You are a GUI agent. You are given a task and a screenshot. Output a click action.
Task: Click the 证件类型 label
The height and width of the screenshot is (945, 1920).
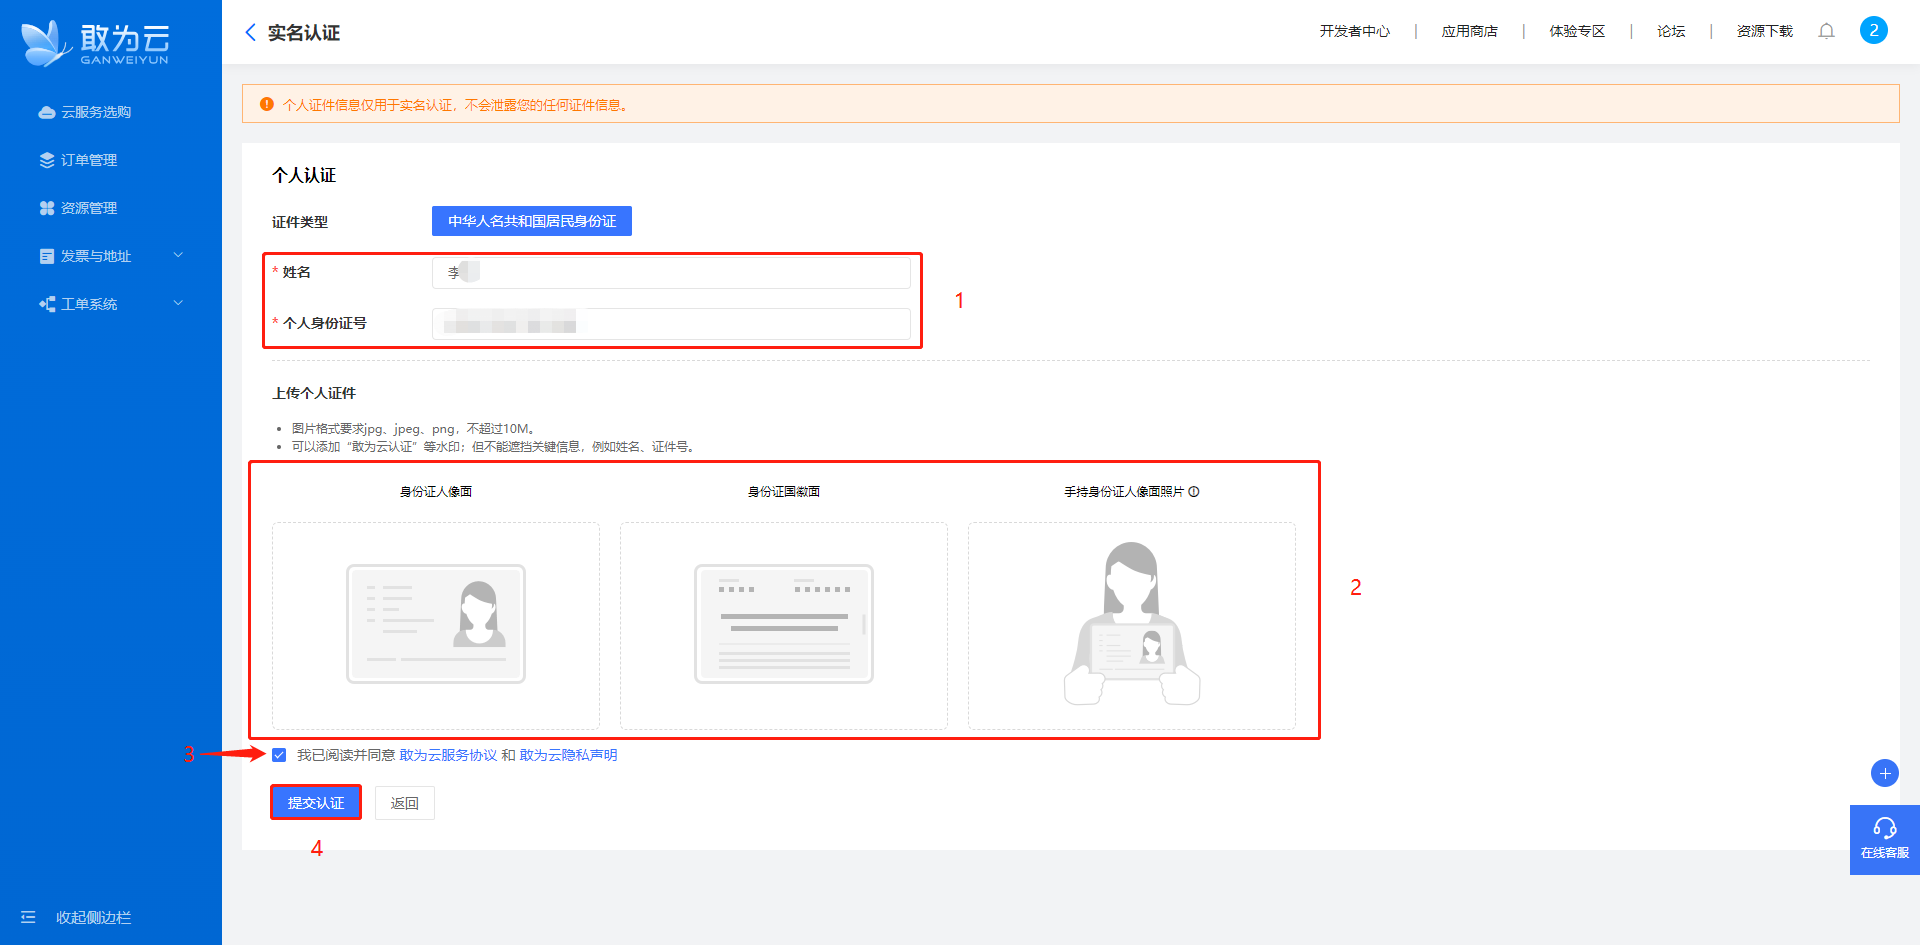[300, 222]
